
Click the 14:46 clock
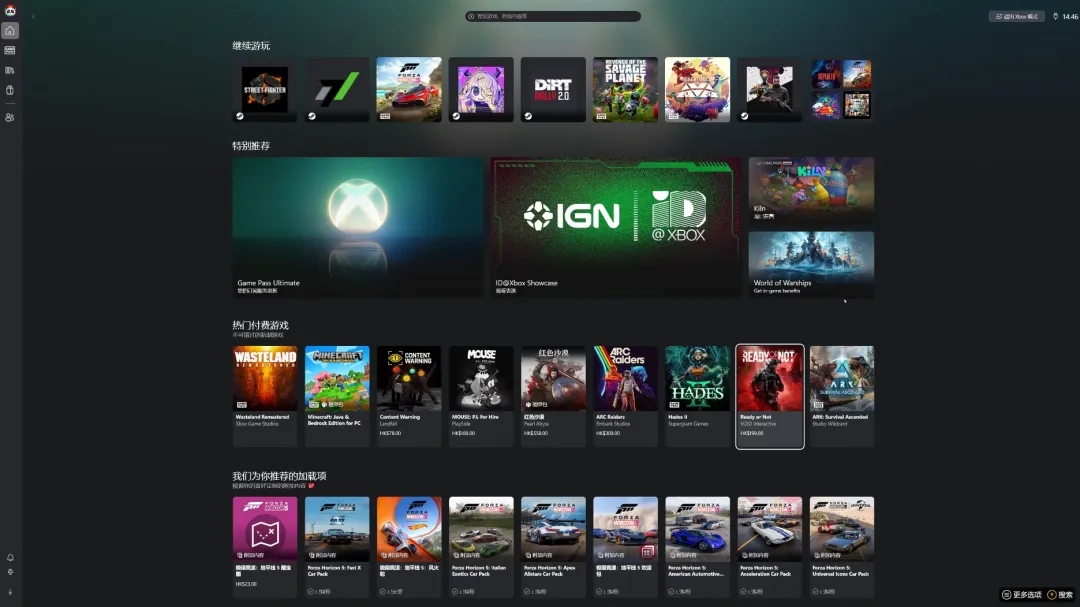(x=1070, y=17)
